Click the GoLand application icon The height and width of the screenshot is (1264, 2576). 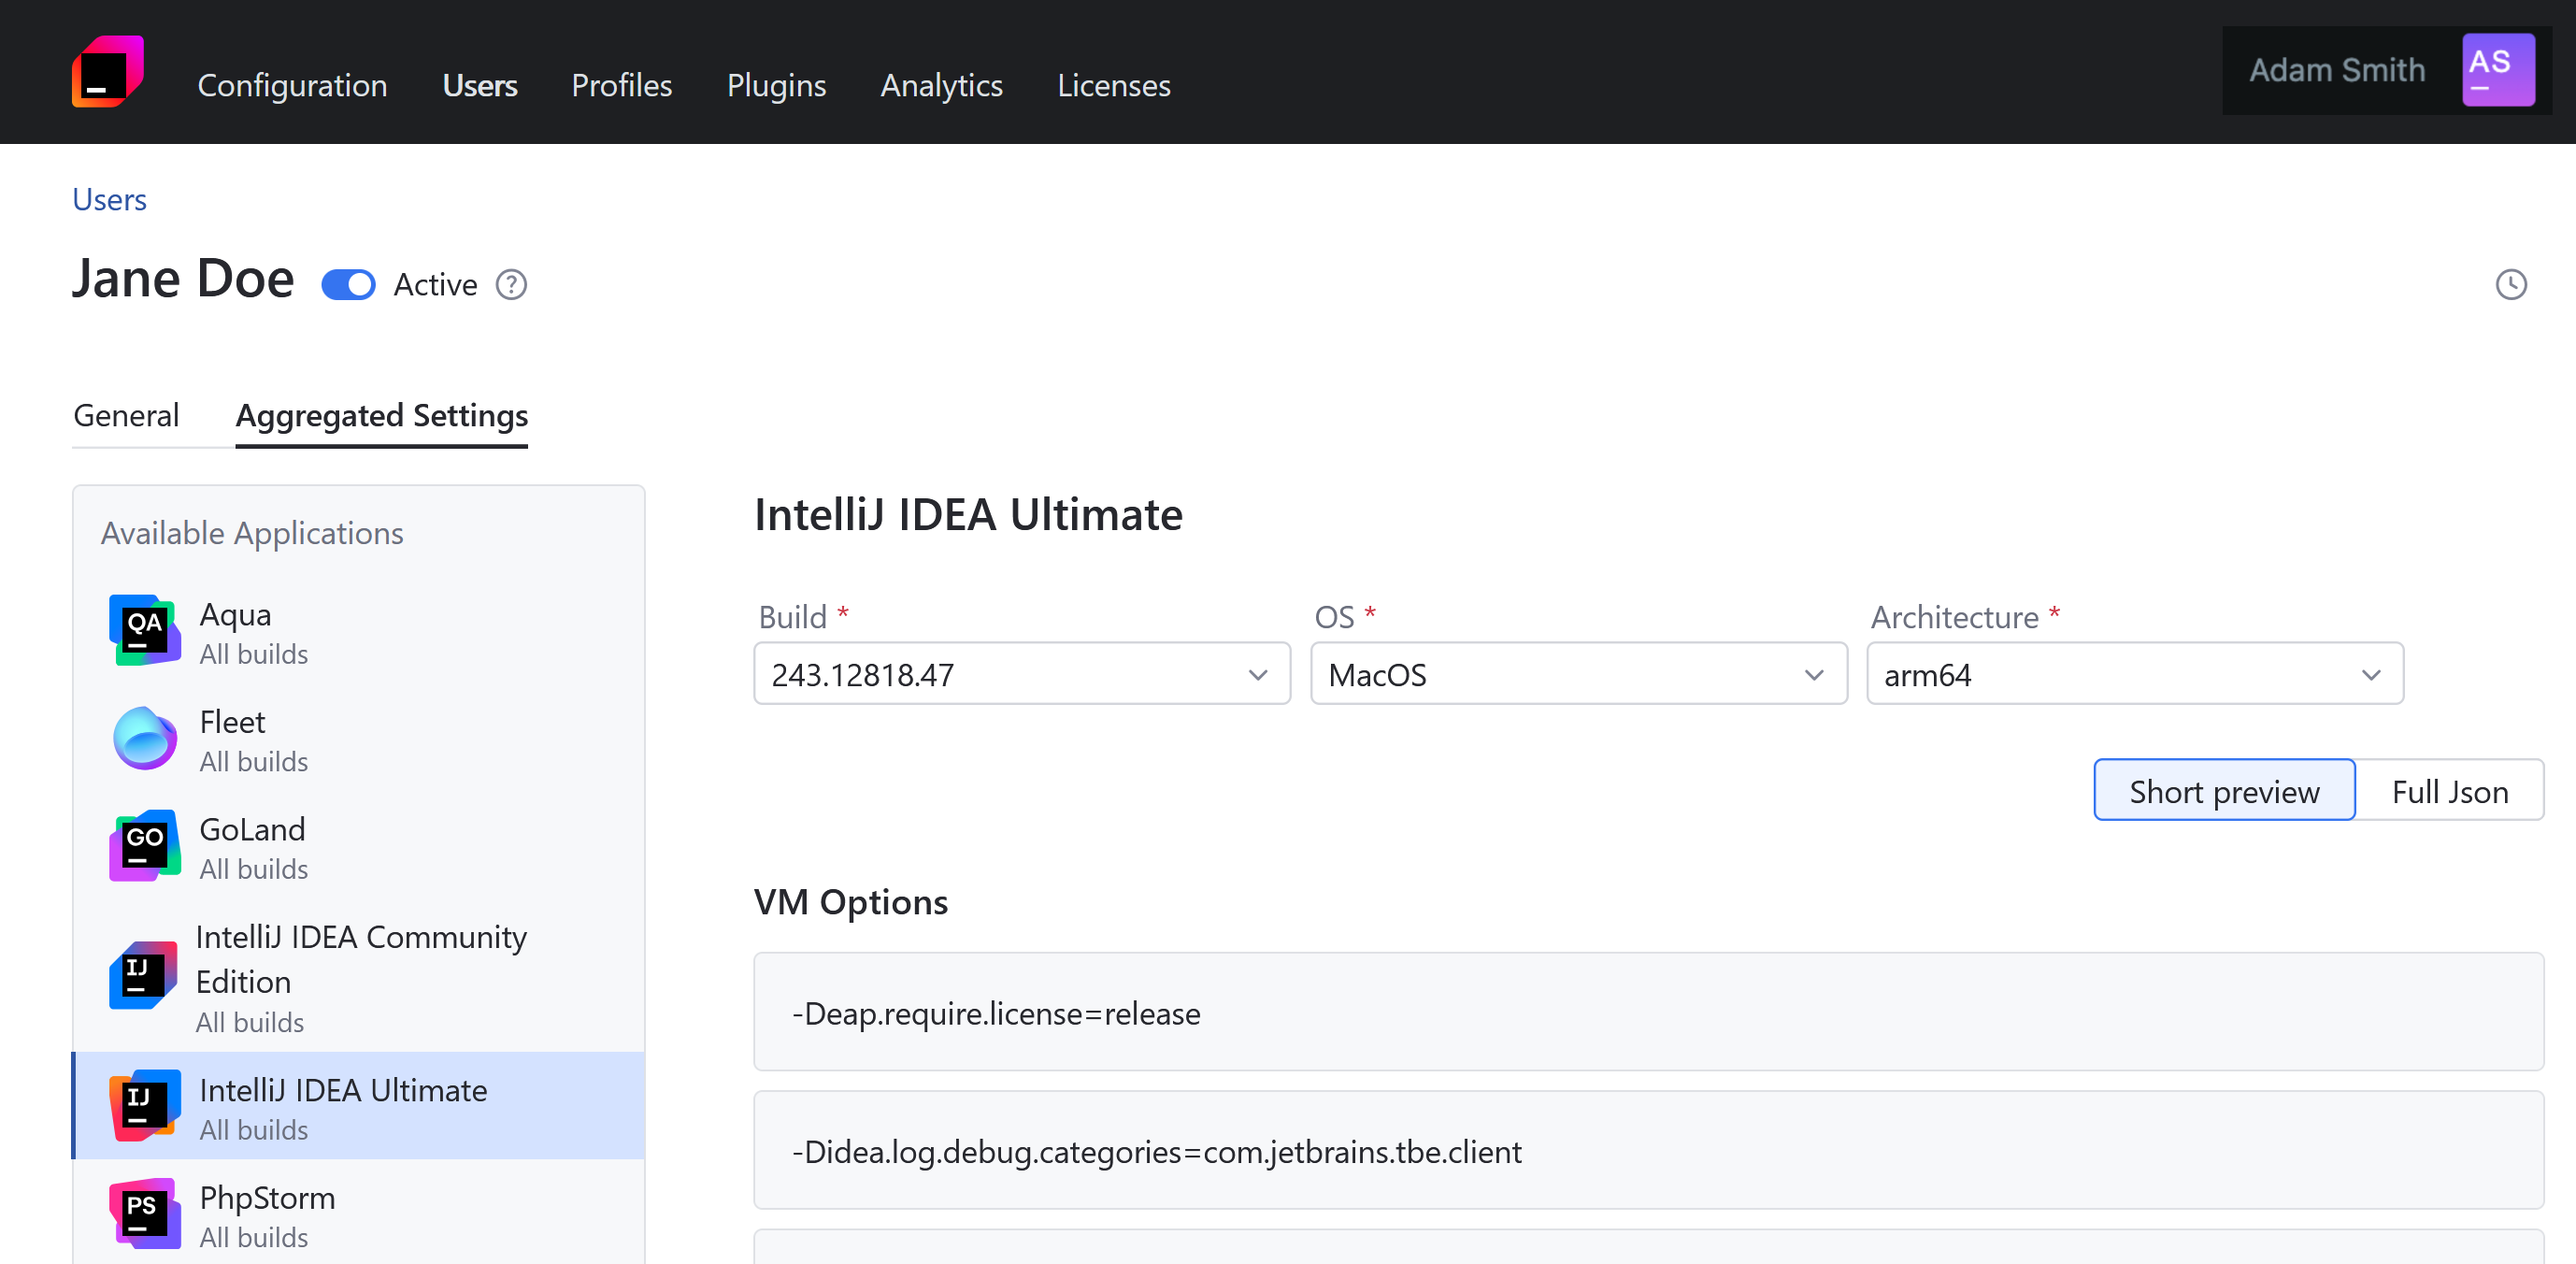pos(144,846)
